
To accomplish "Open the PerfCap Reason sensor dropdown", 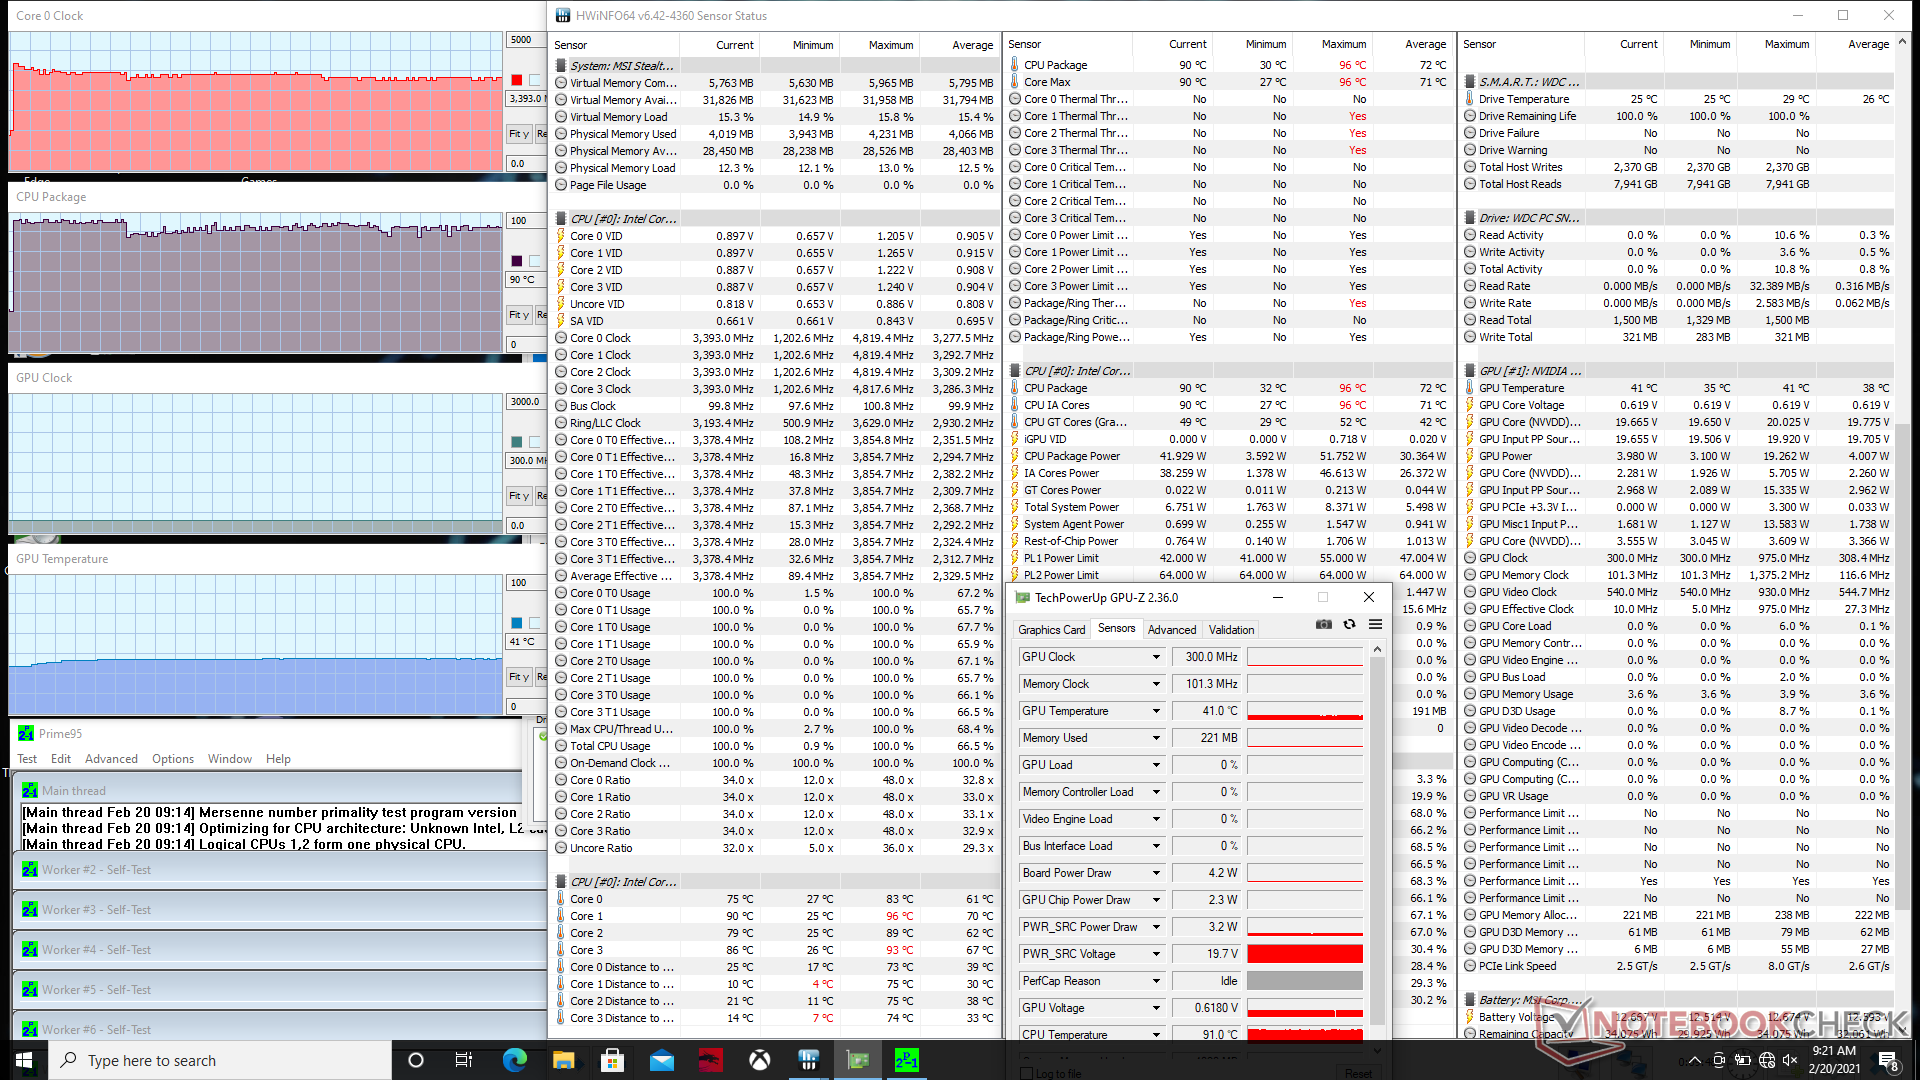I will [1156, 981].
